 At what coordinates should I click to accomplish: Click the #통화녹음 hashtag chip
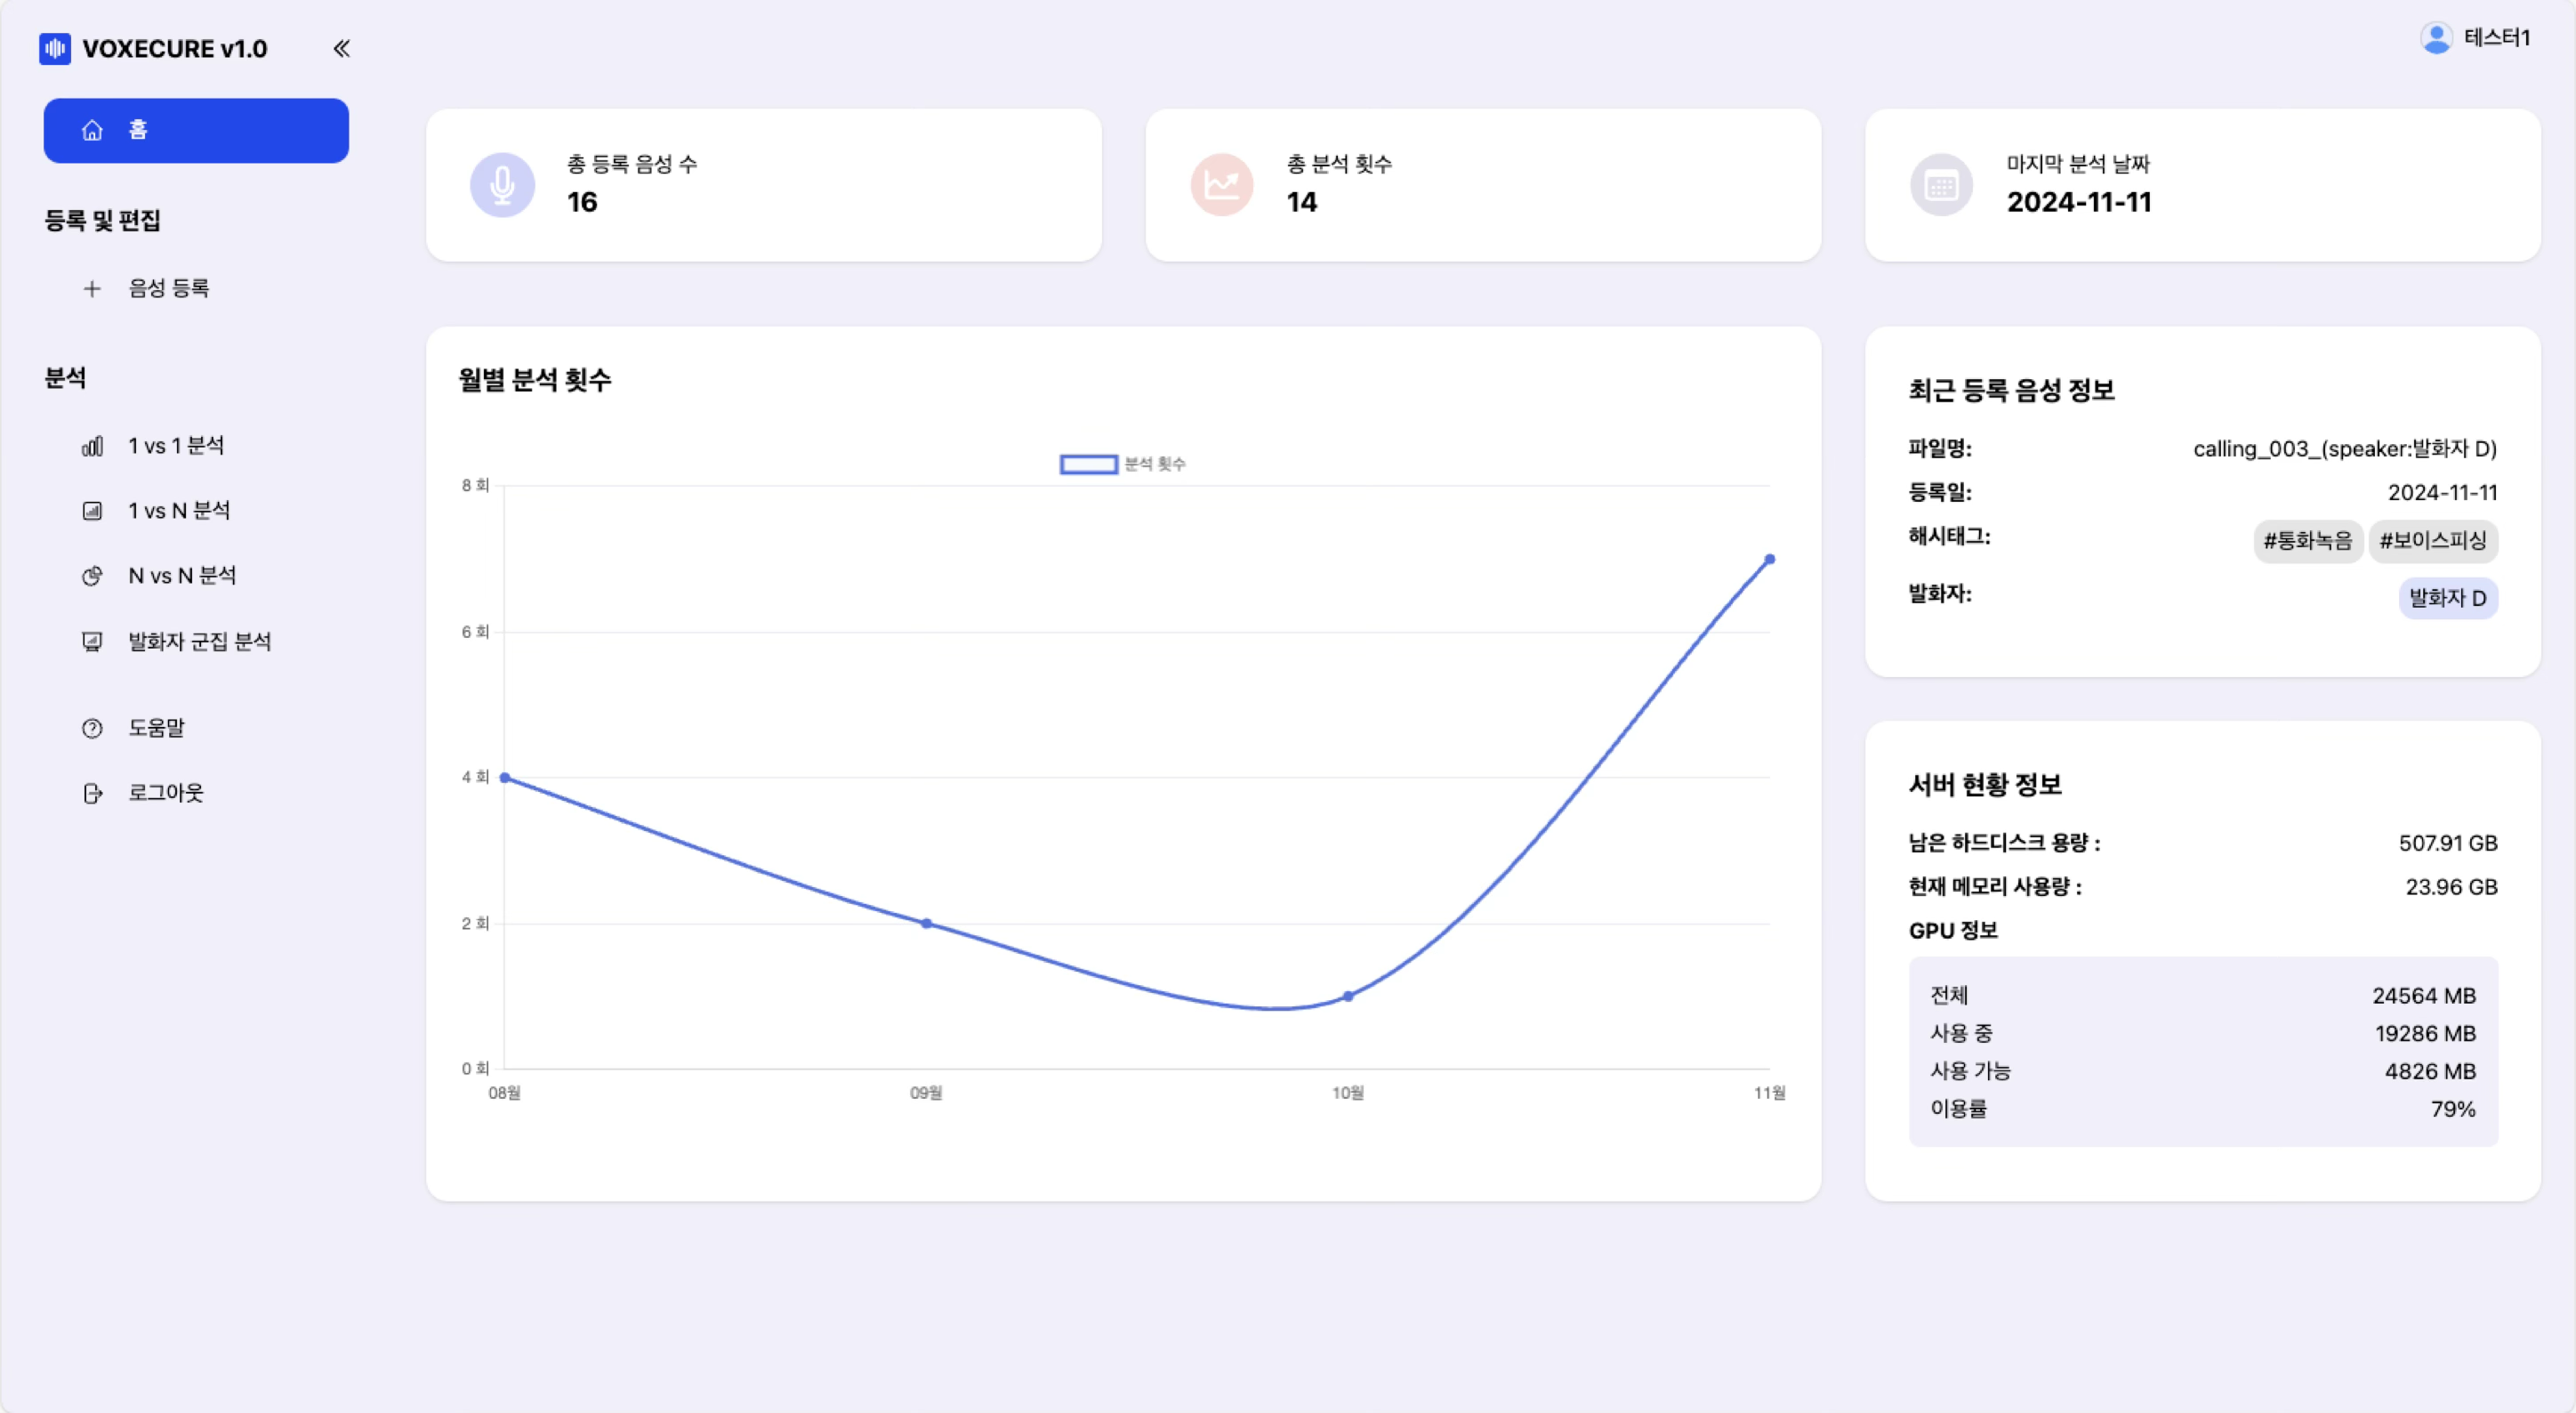tap(2307, 541)
